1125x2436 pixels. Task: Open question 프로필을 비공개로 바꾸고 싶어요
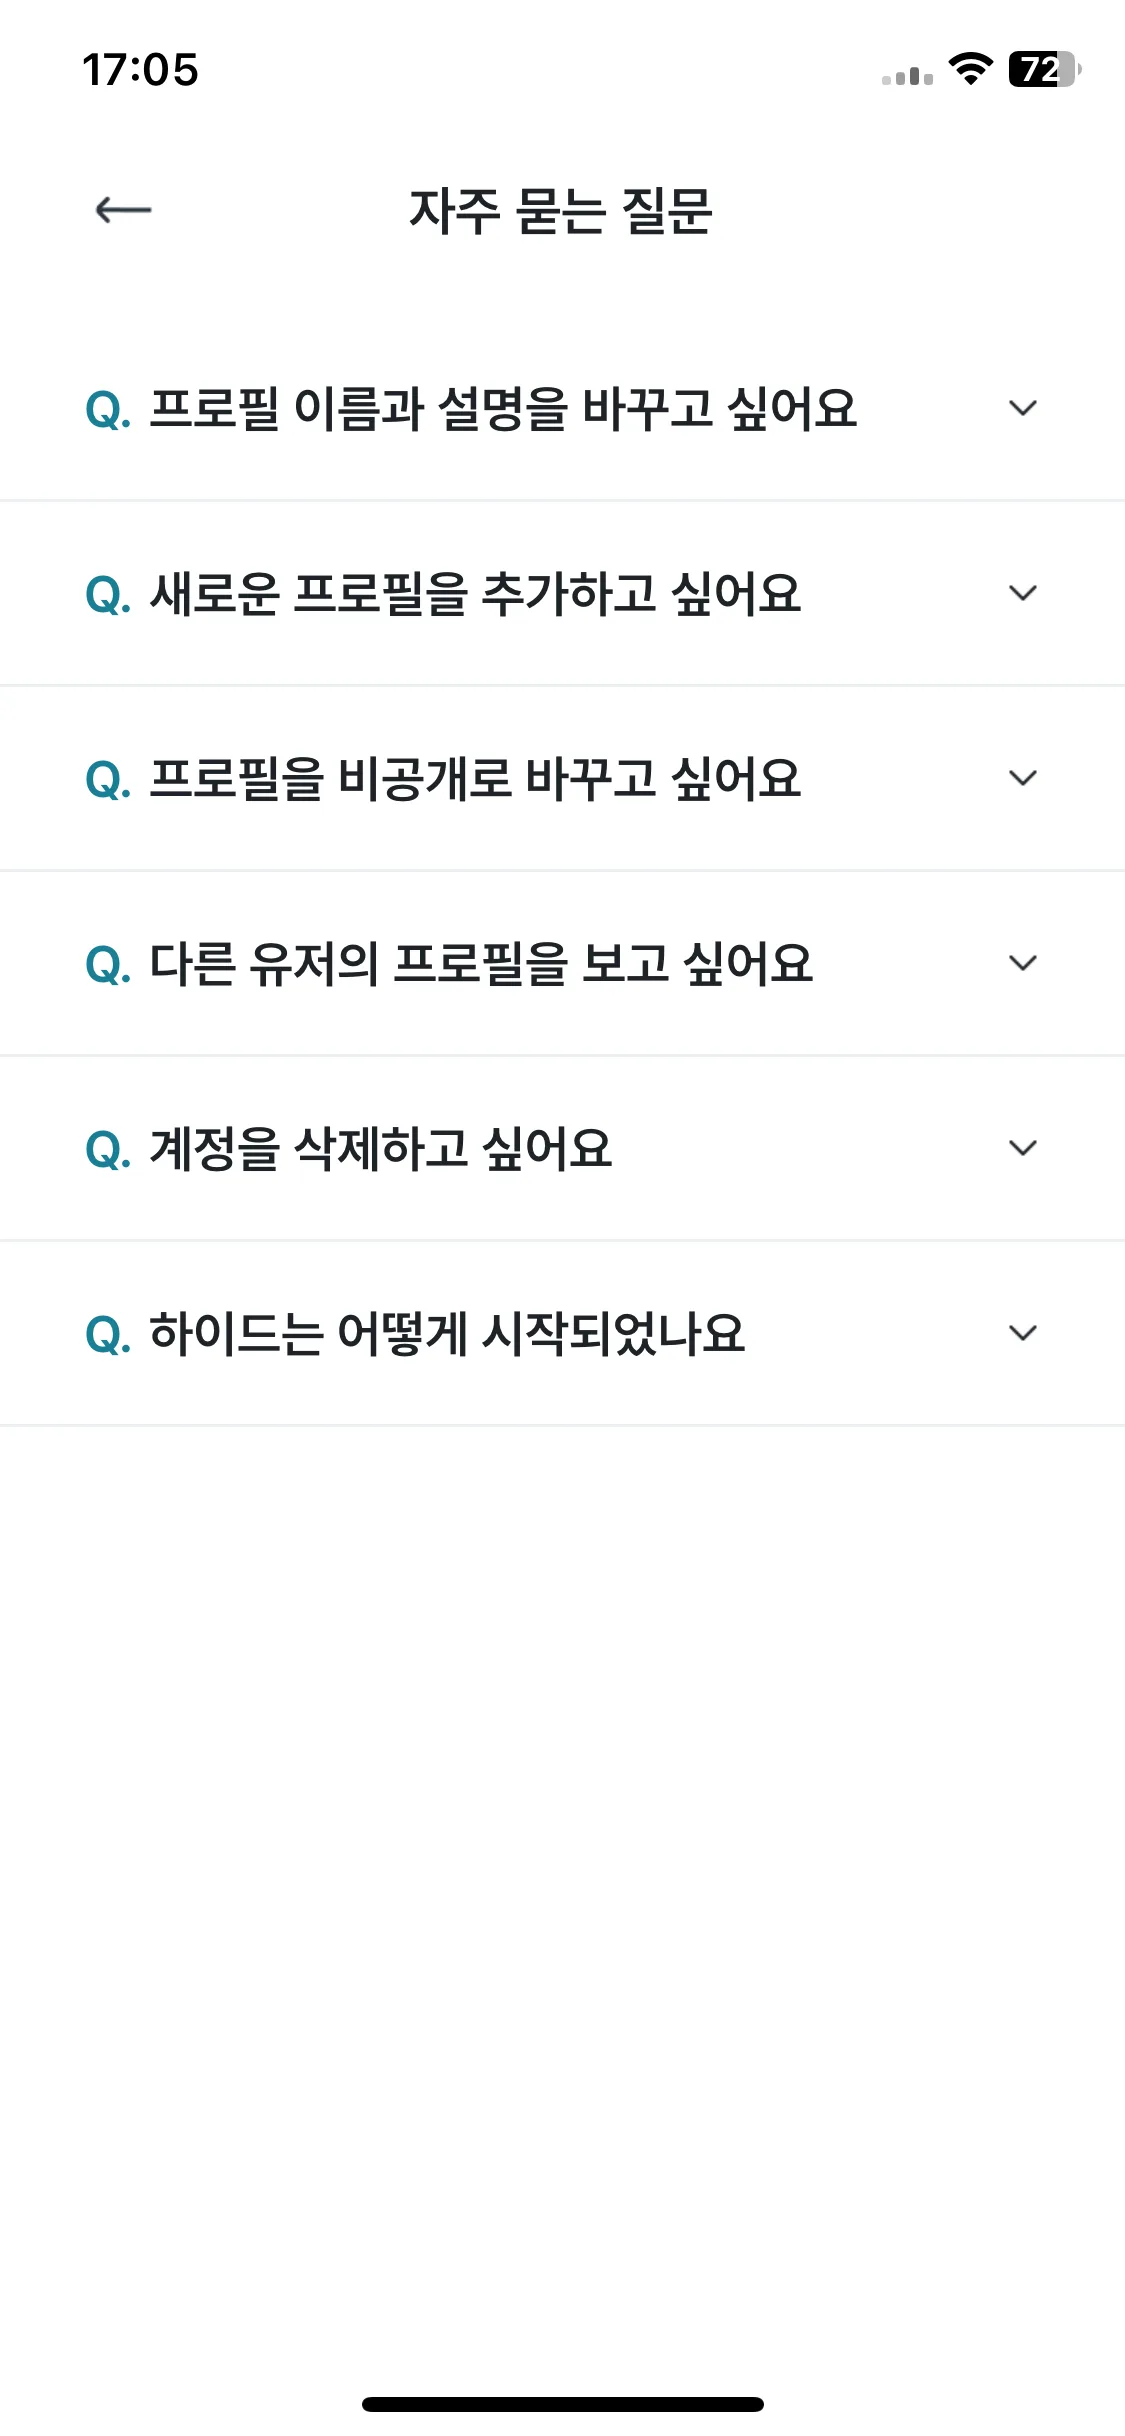[x=562, y=778]
